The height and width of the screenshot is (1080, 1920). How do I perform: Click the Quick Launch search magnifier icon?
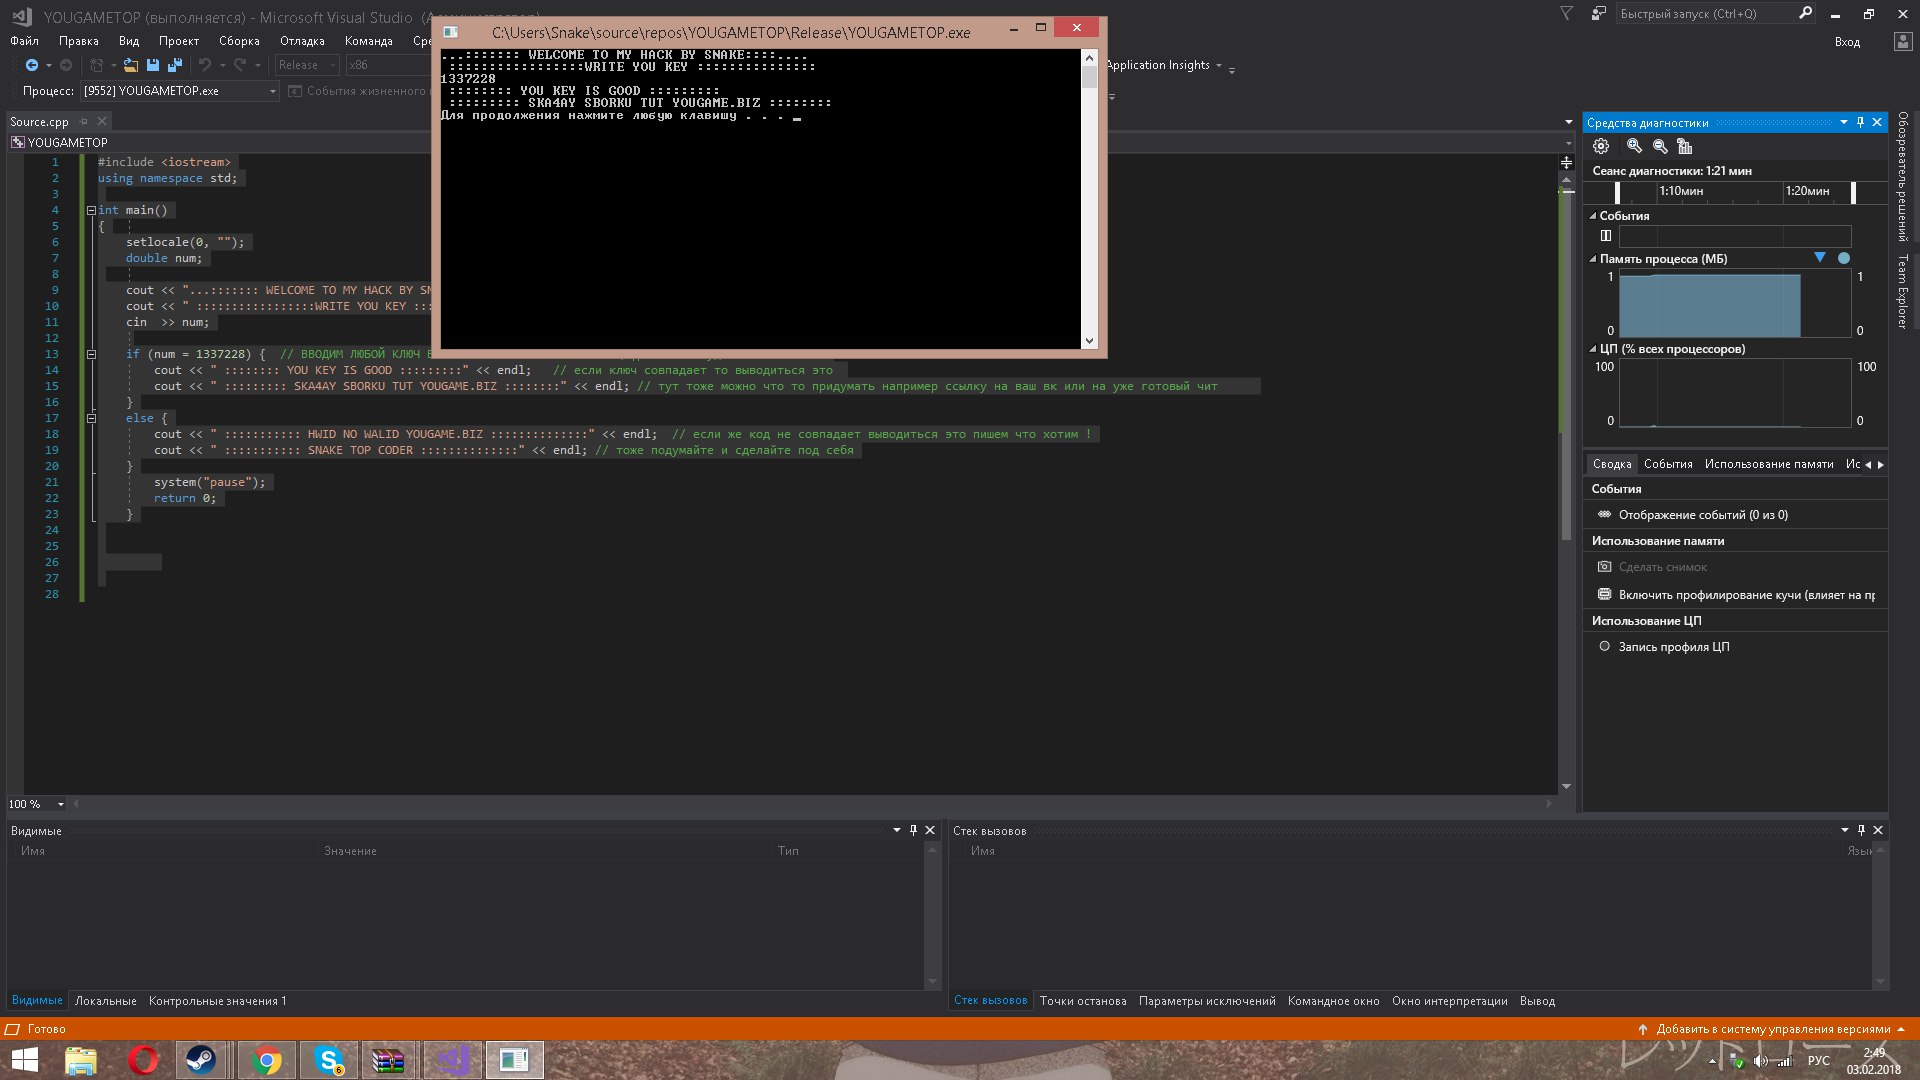coord(1805,14)
